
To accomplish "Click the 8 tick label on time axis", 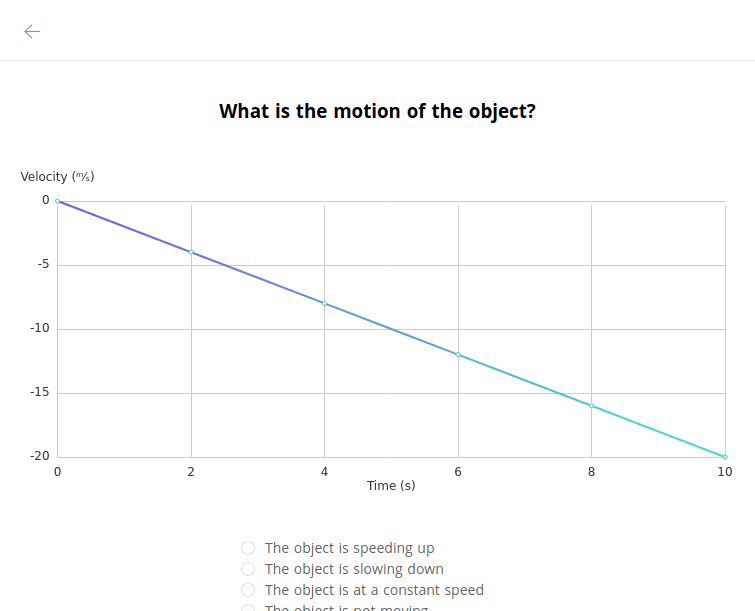I will pyautogui.click(x=592, y=472).
